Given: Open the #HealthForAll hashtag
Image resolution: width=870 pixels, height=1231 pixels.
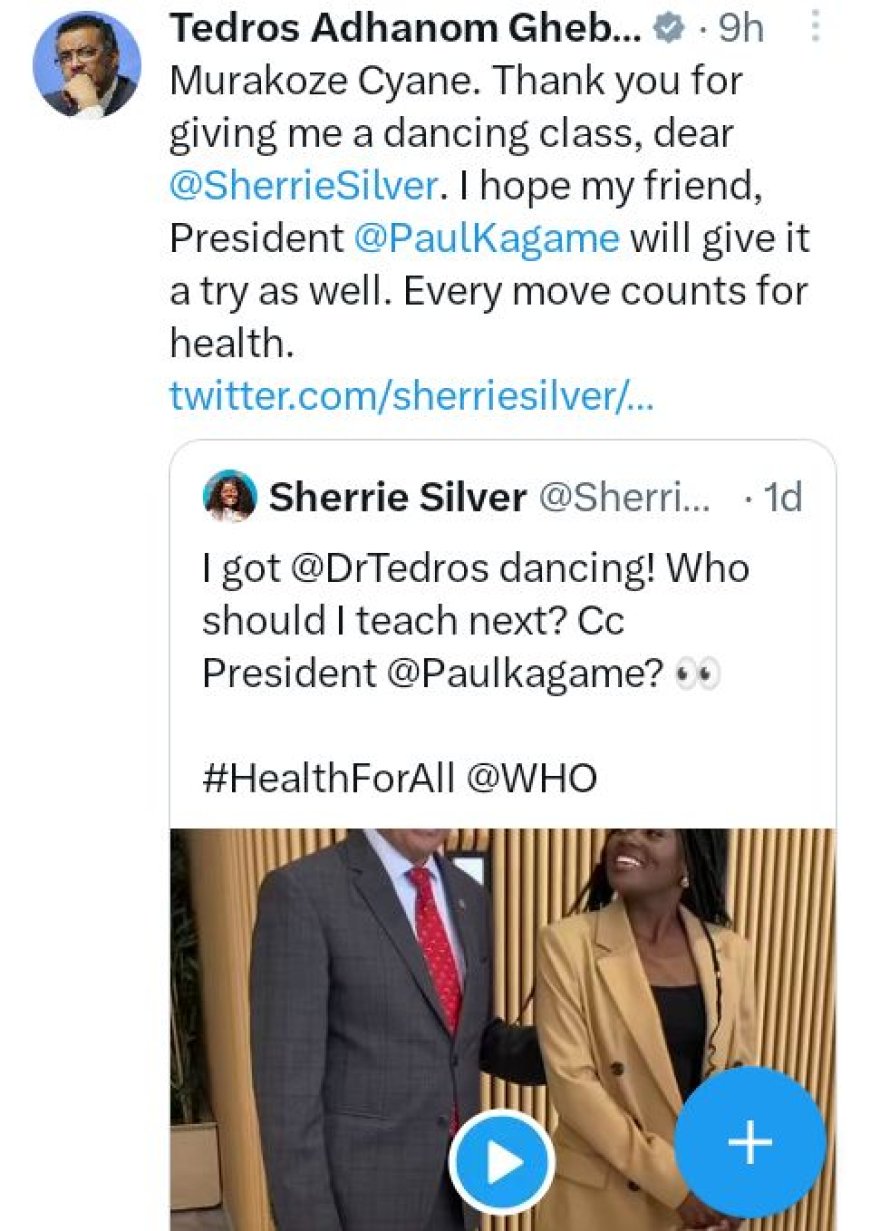Looking at the screenshot, I should 328,779.
